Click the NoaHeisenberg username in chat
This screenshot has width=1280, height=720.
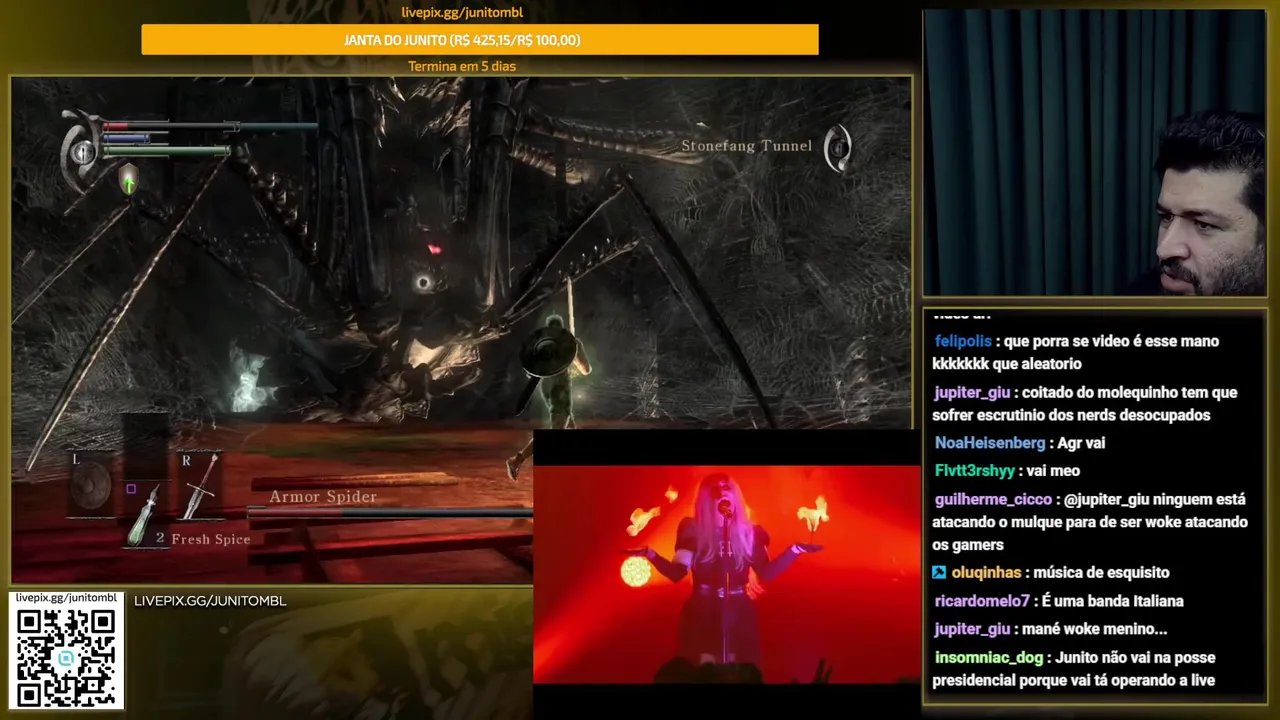tap(990, 443)
